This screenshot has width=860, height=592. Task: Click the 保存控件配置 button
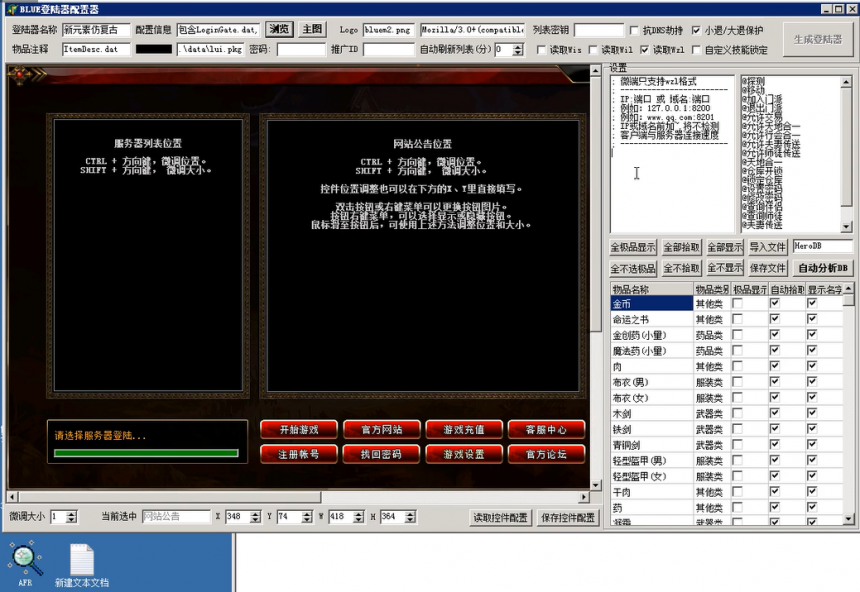568,517
